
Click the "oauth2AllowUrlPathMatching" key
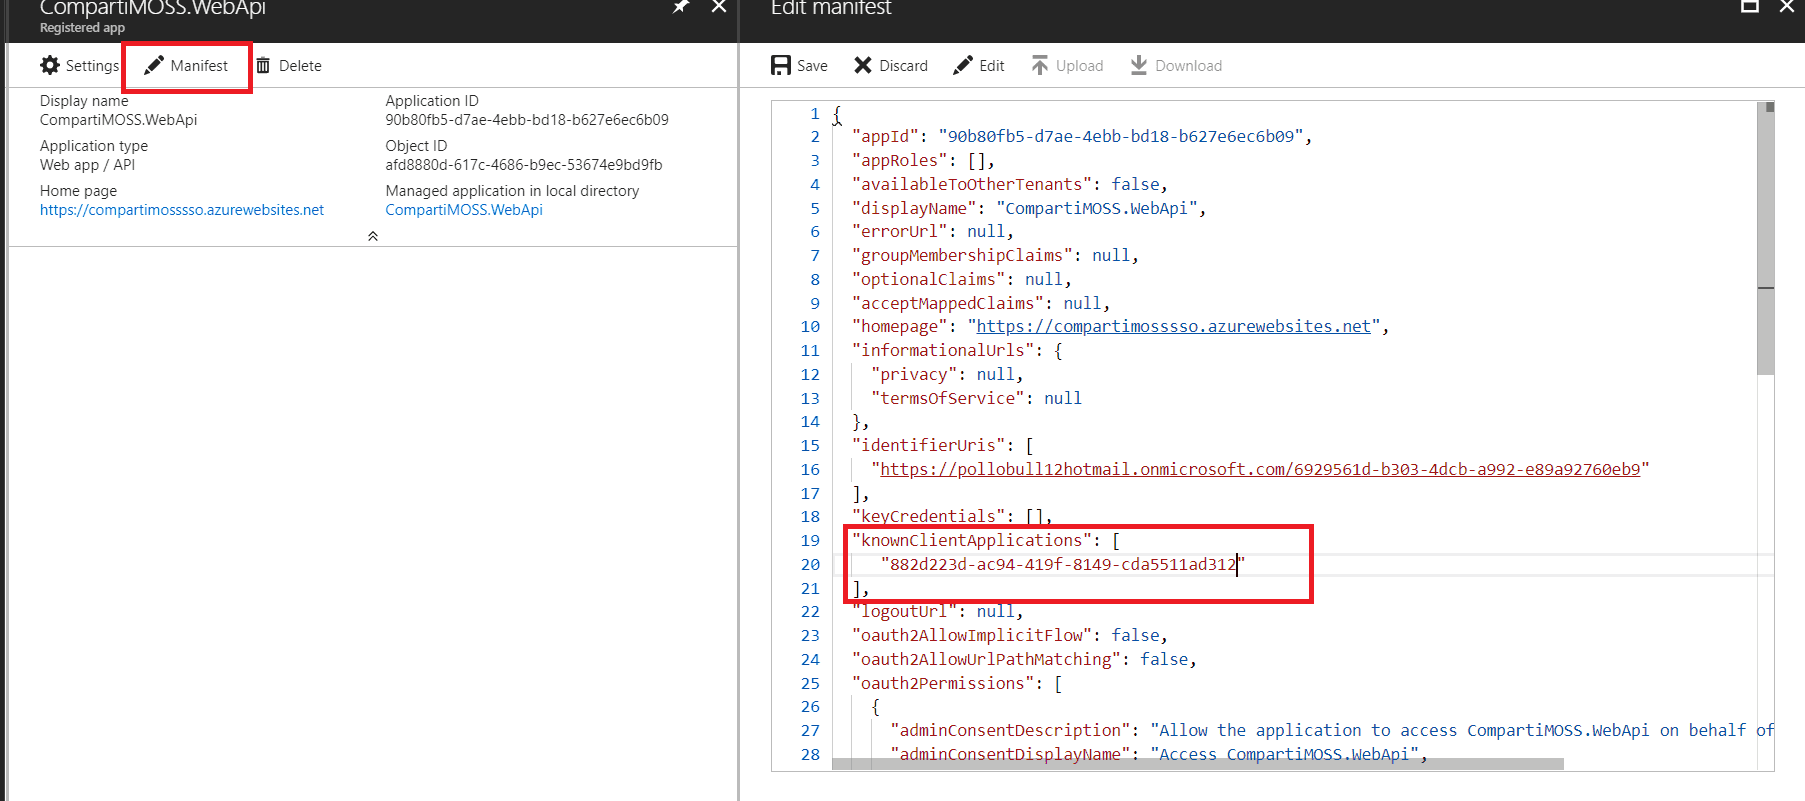click(x=986, y=660)
